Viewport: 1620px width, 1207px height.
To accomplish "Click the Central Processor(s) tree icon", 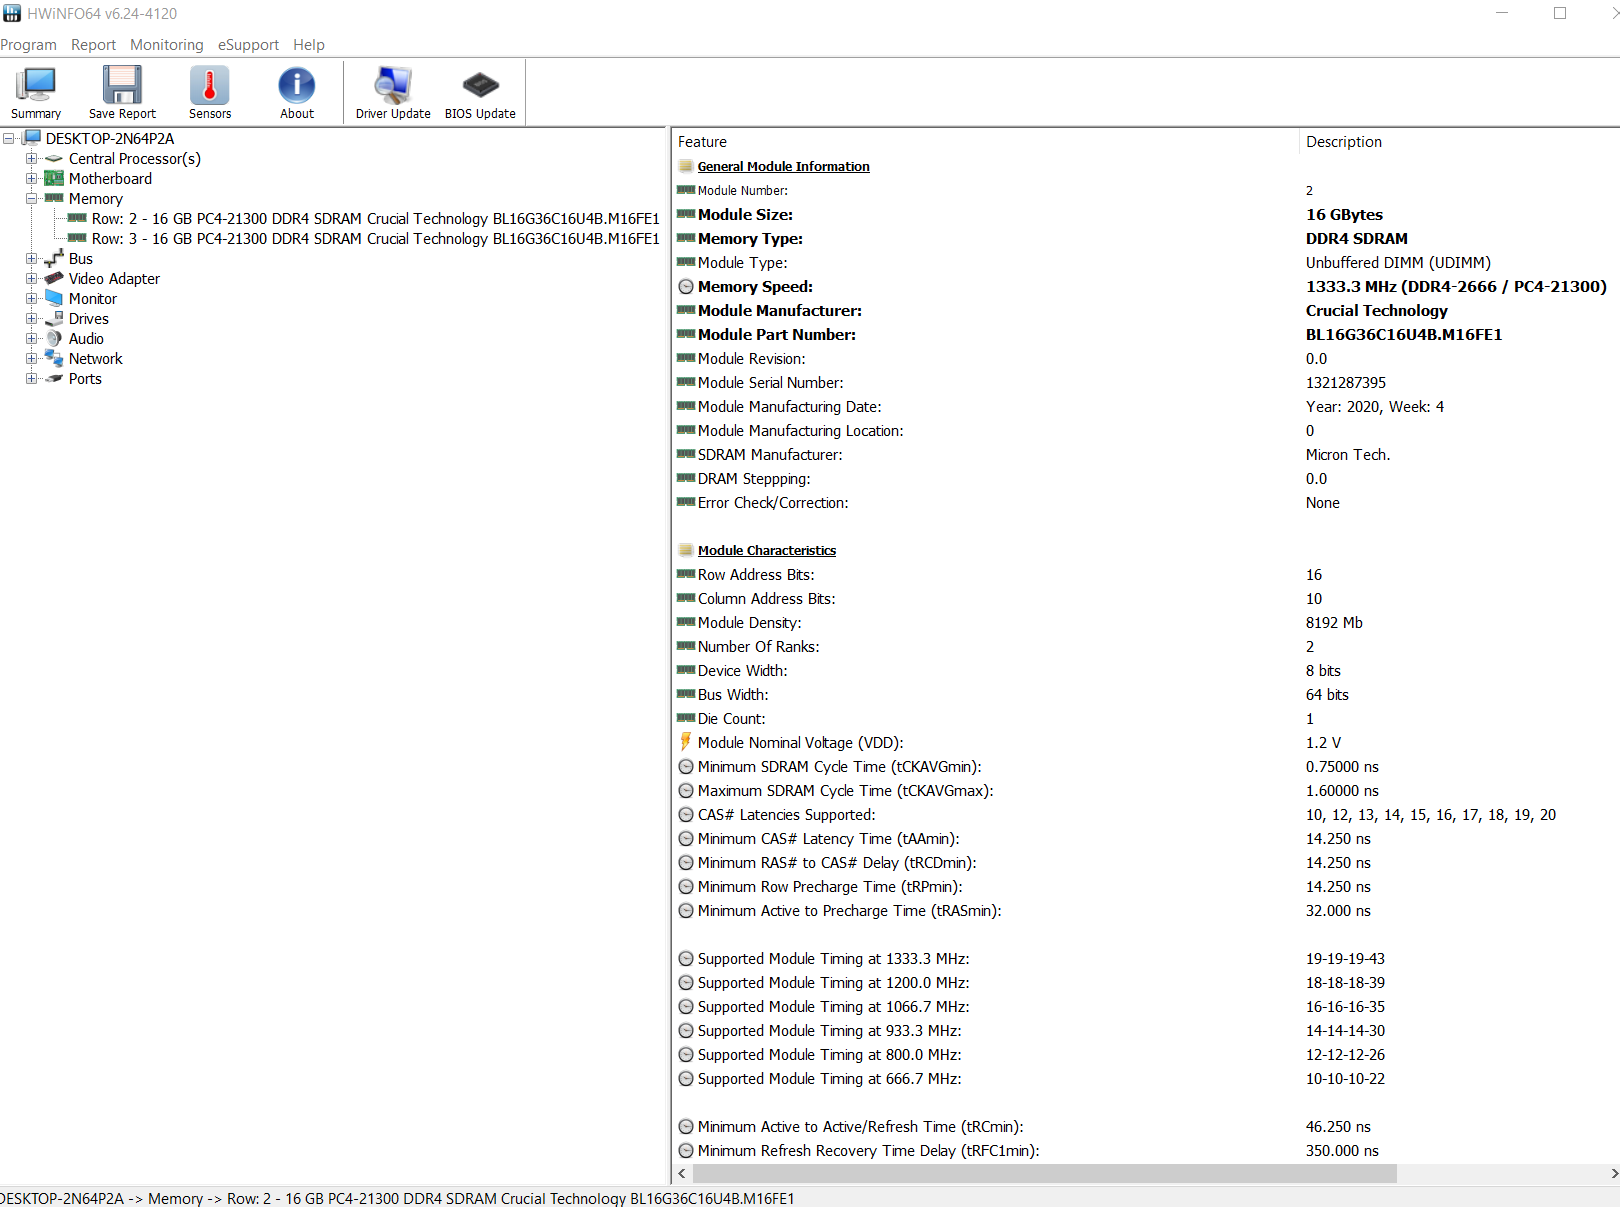I will point(54,159).
